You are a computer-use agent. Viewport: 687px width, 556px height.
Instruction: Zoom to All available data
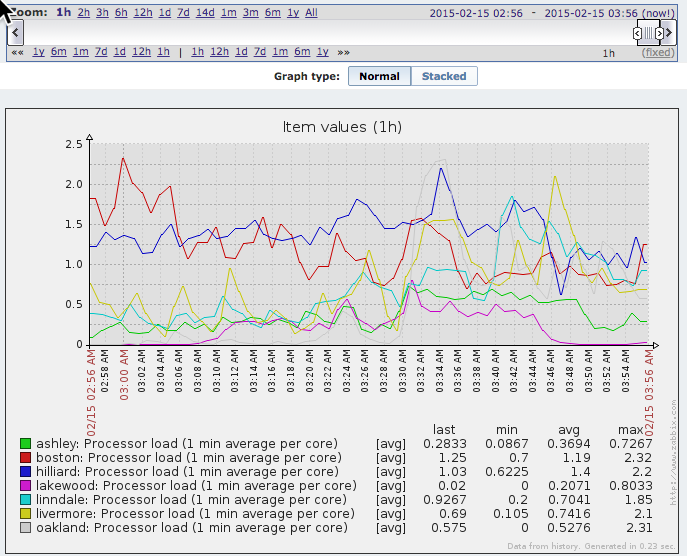(311, 13)
